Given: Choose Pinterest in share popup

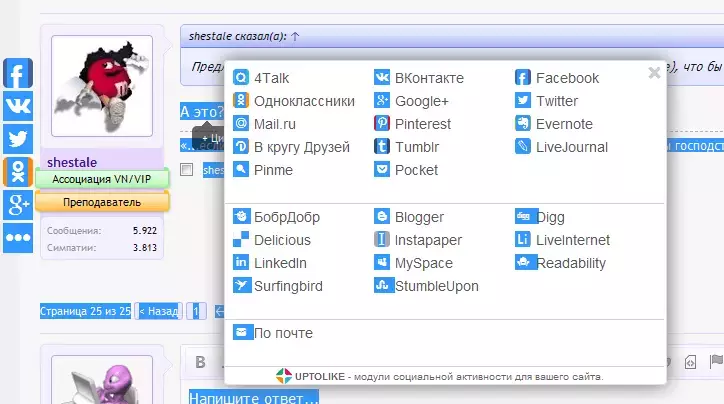Looking at the screenshot, I should click(x=412, y=124).
